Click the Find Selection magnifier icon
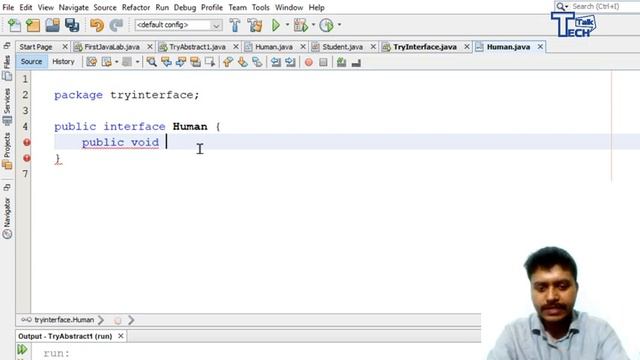 (x=151, y=62)
